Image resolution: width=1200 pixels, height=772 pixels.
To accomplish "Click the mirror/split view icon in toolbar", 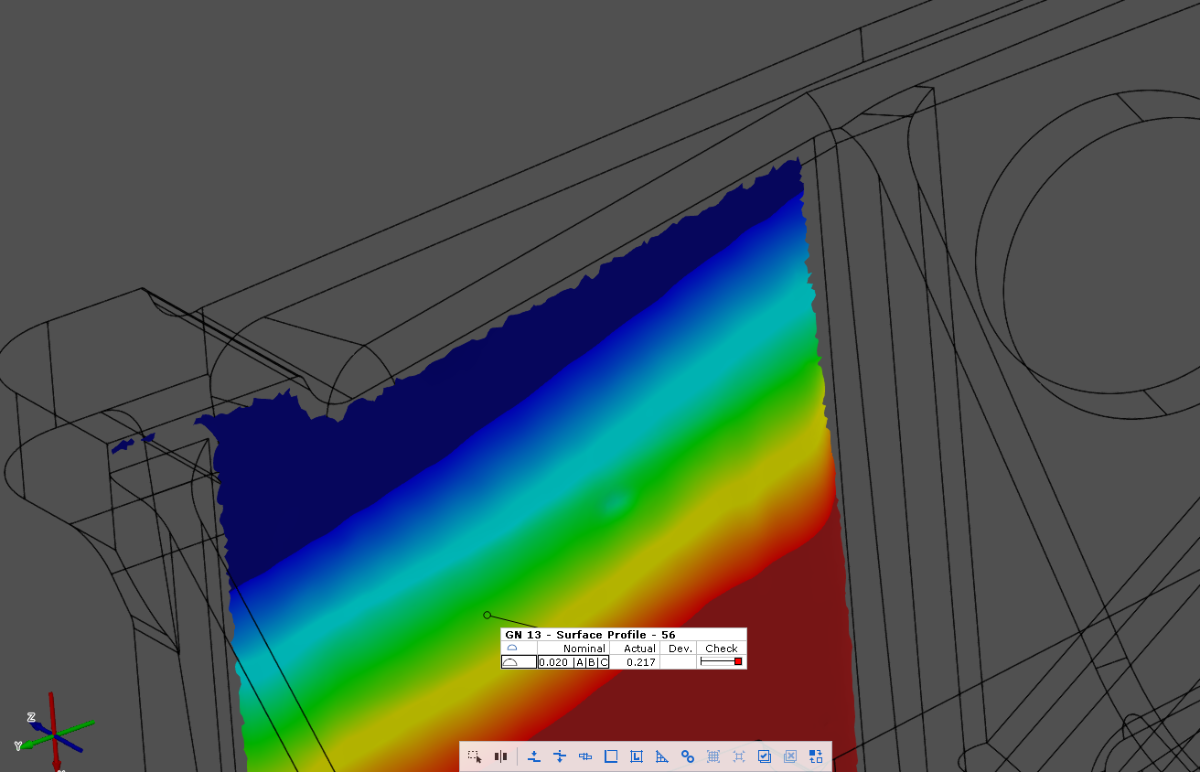I will pos(501,757).
